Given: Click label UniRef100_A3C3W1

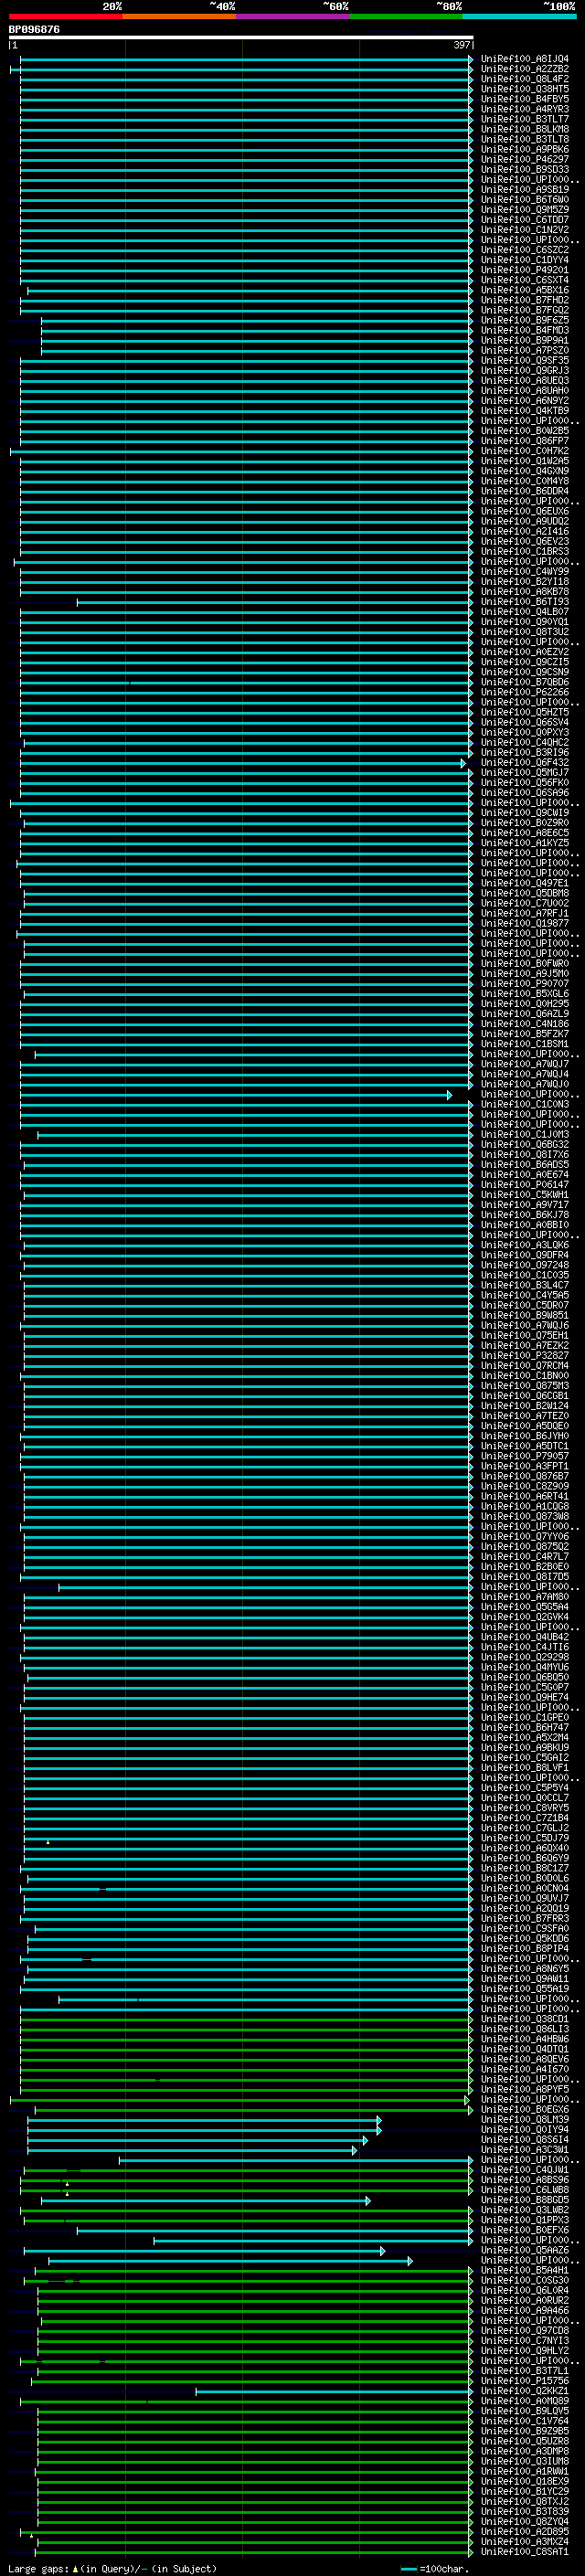Looking at the screenshot, I should coord(524,2150).
